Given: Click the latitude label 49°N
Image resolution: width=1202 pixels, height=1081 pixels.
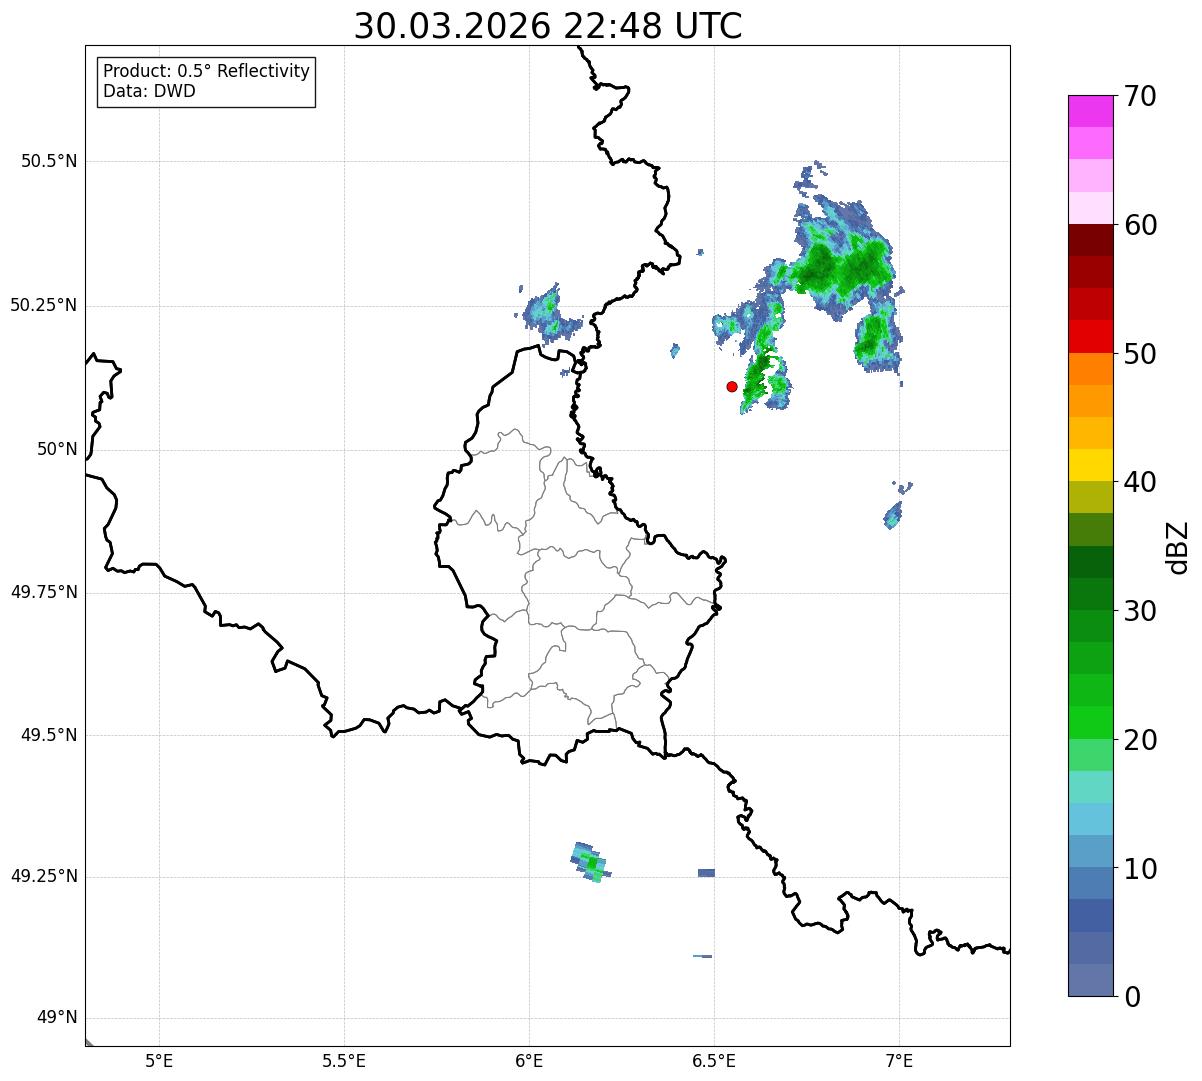Looking at the screenshot, I should click(x=57, y=1018).
